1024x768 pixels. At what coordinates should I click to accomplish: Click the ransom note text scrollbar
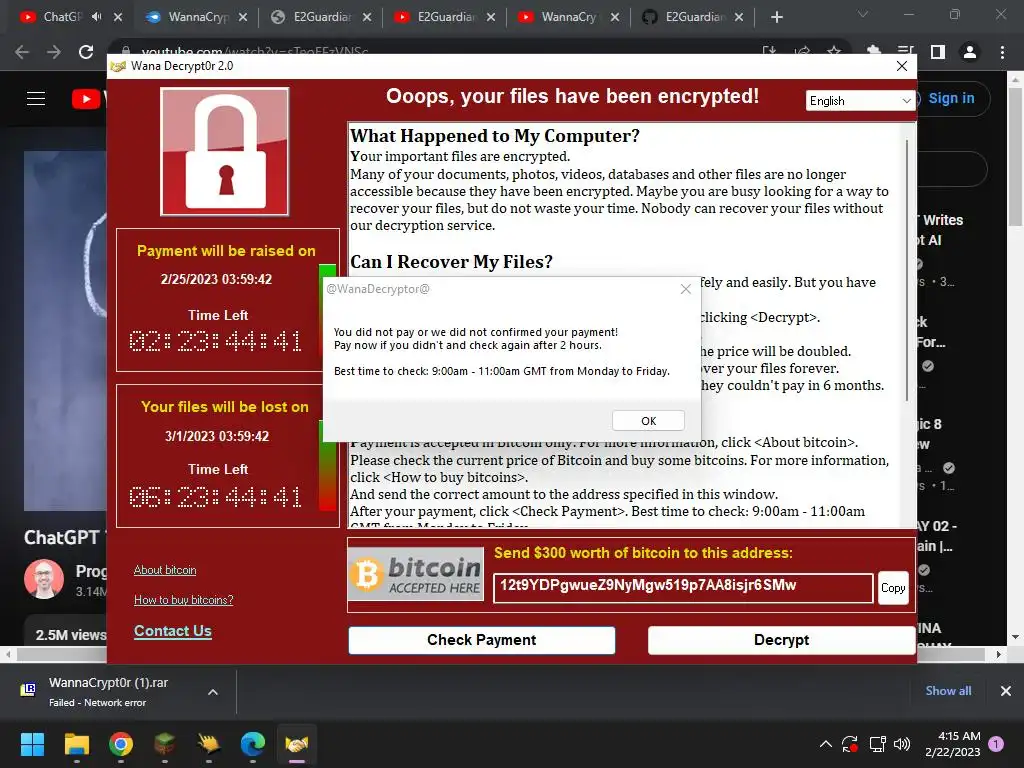coord(906,271)
